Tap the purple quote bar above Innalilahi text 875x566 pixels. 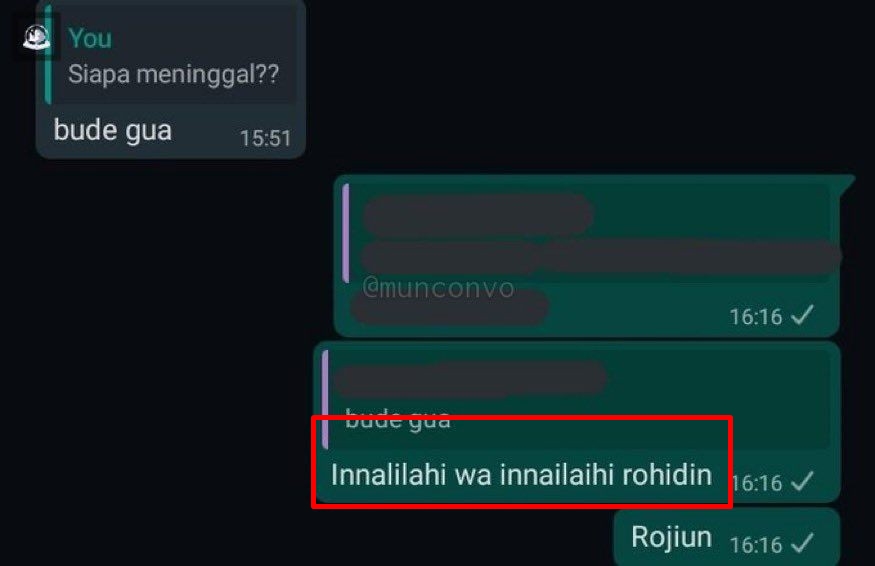tap(326, 400)
